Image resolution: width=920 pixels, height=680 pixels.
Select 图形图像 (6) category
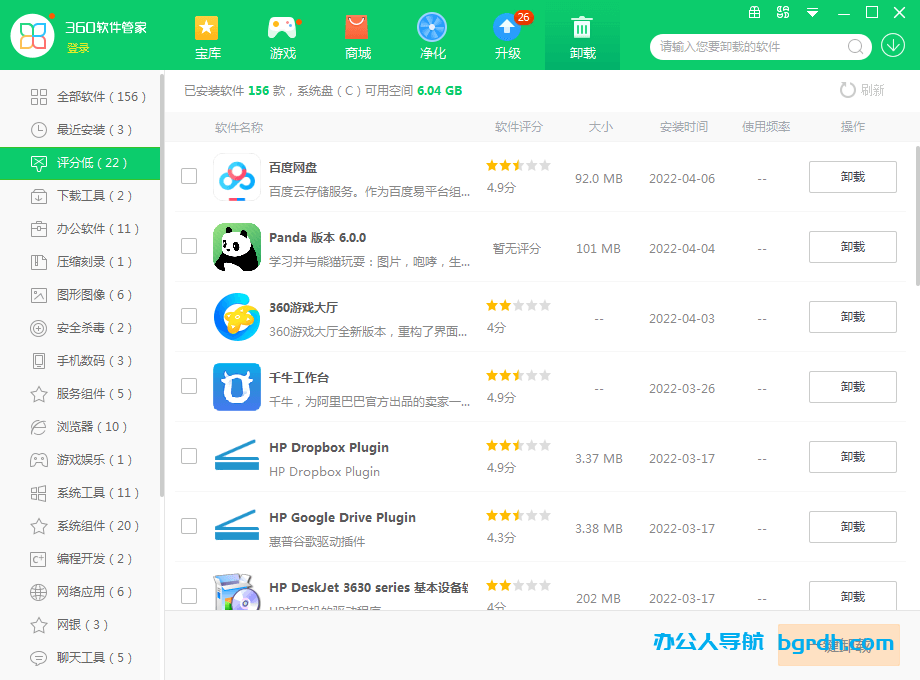(x=80, y=295)
